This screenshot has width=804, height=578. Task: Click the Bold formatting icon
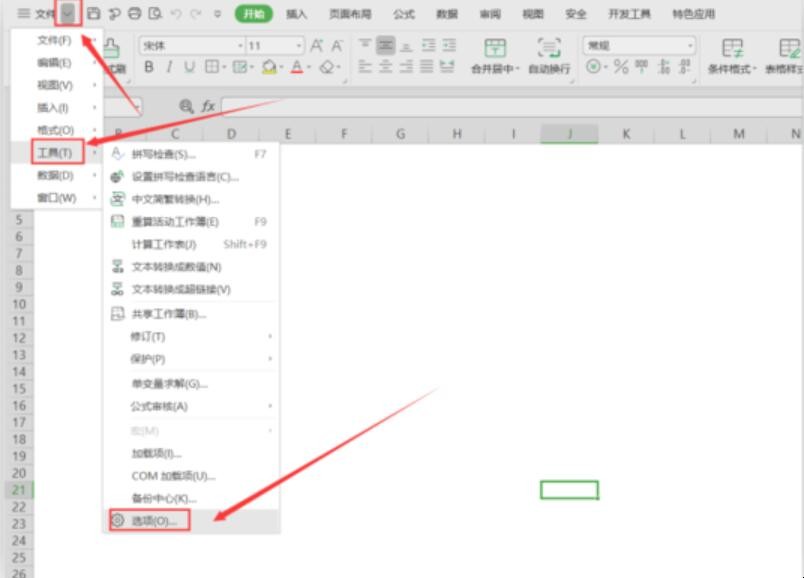point(149,67)
